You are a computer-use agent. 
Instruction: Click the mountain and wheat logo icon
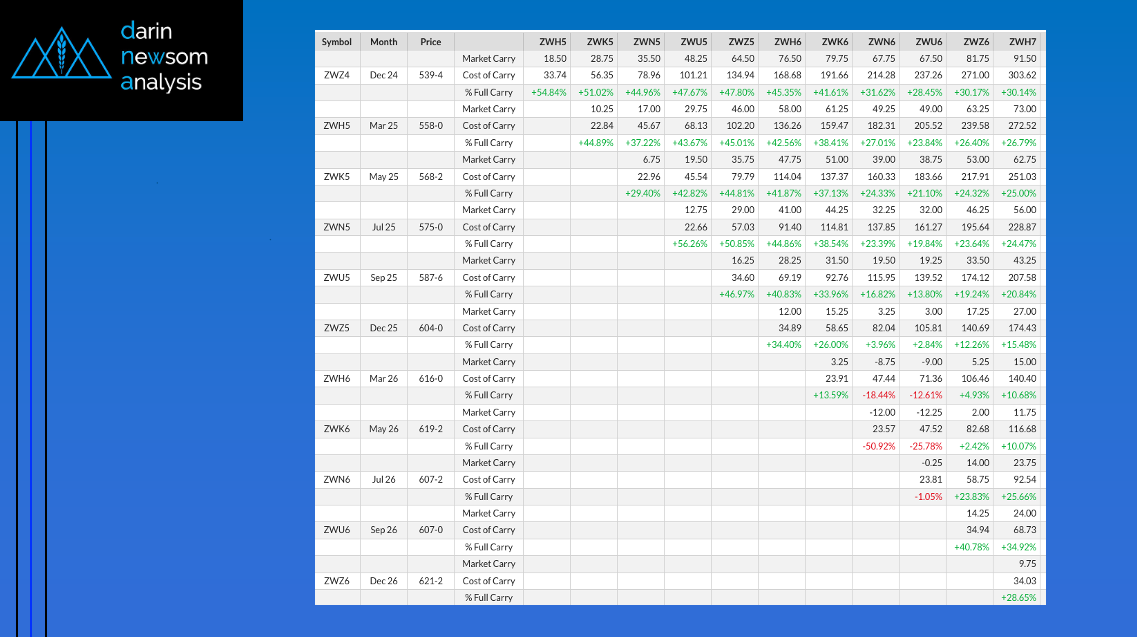pyautogui.click(x=61, y=58)
